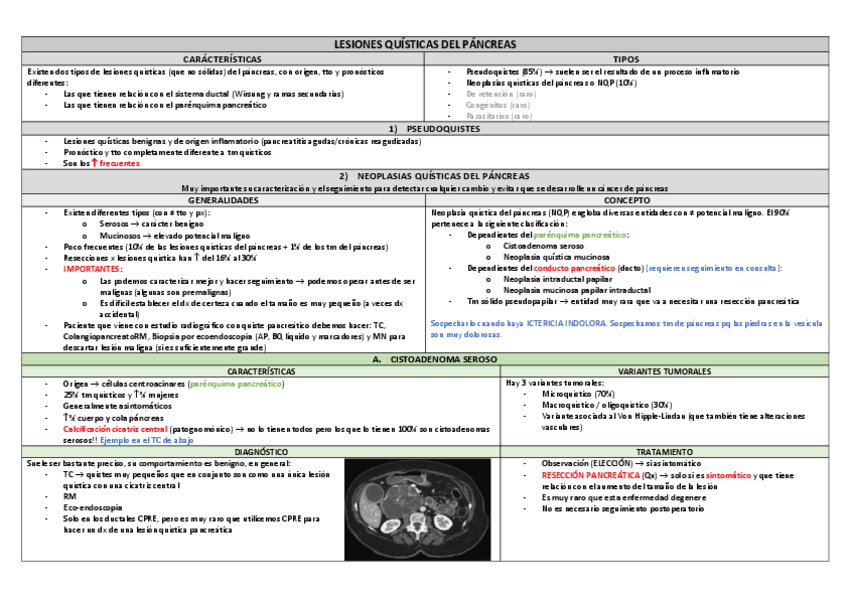Select the bullet mentioning "sistema ductal (Wirsung"
Screen dimensions: 848x599
coord(204,94)
